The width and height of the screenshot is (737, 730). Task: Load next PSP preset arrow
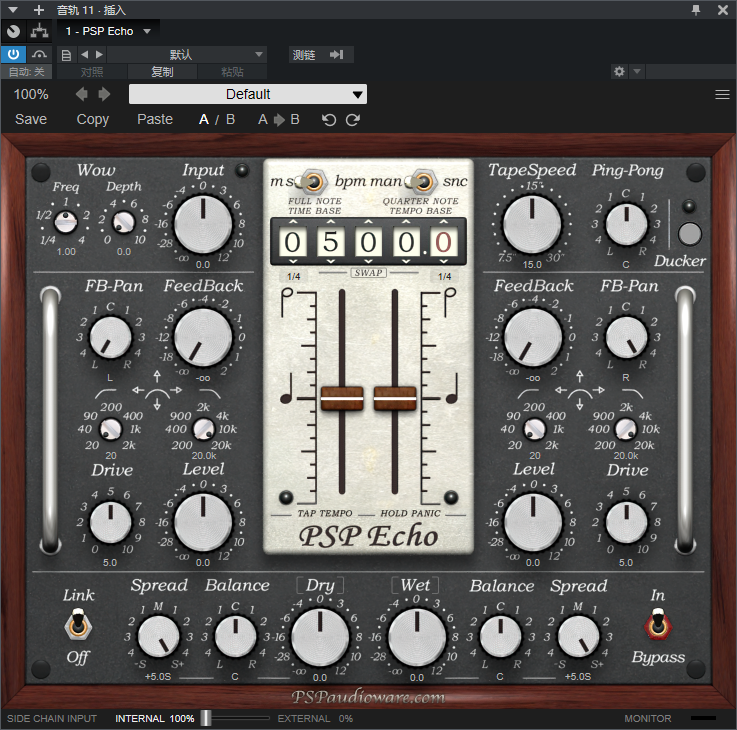[x=104, y=94]
